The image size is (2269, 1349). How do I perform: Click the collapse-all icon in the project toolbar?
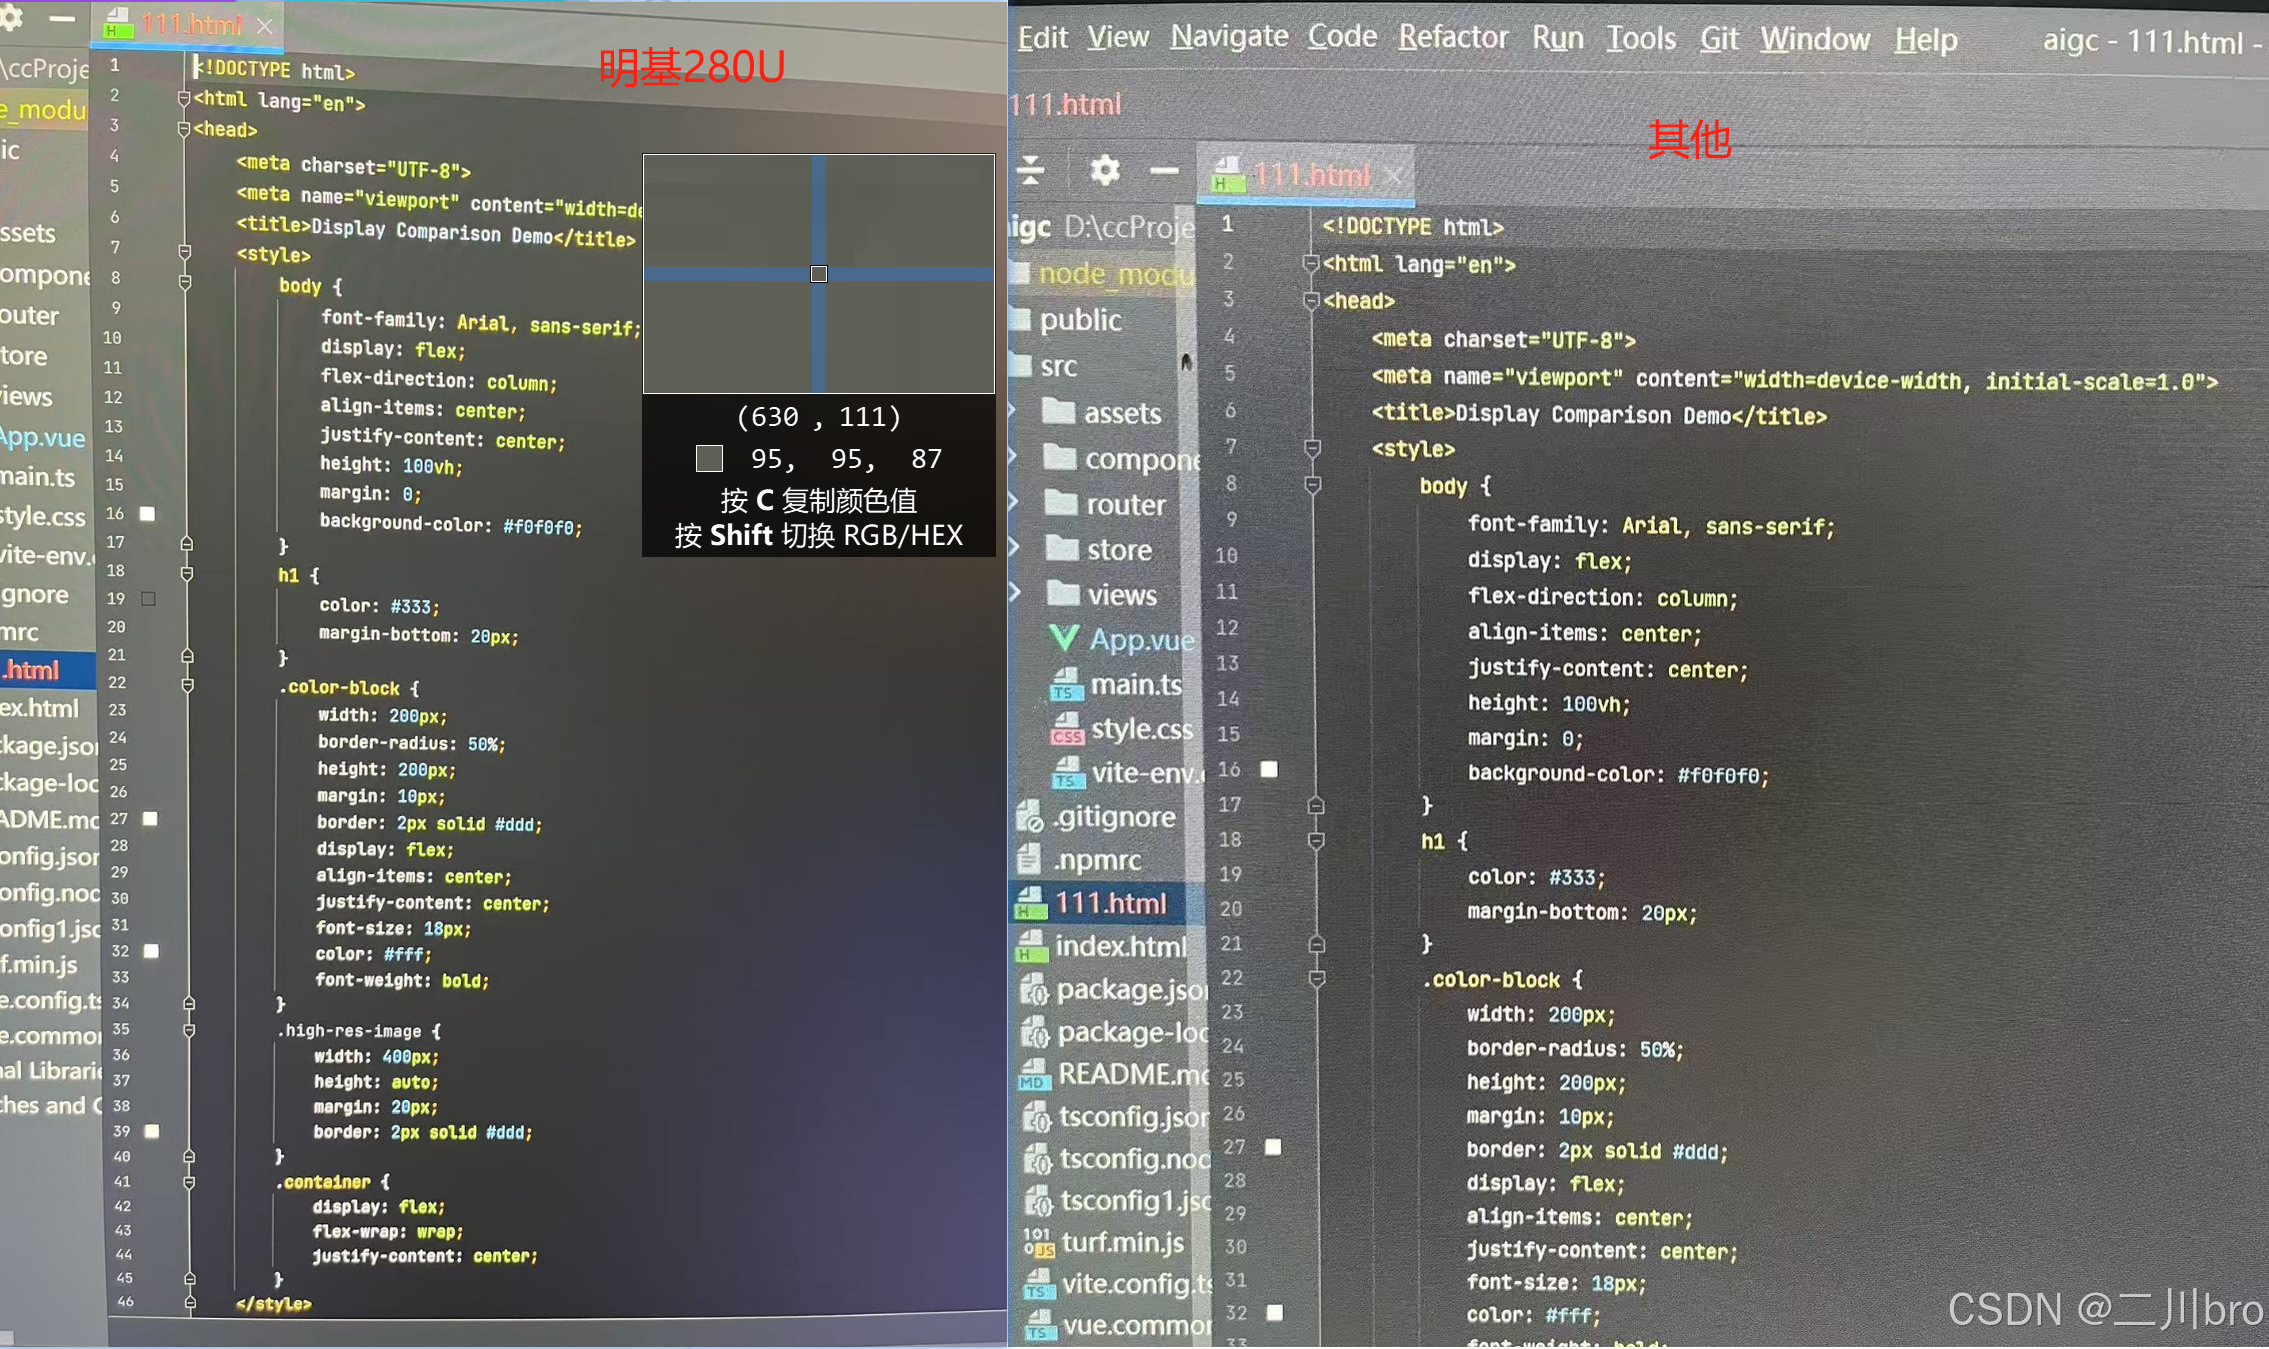coord(1030,170)
